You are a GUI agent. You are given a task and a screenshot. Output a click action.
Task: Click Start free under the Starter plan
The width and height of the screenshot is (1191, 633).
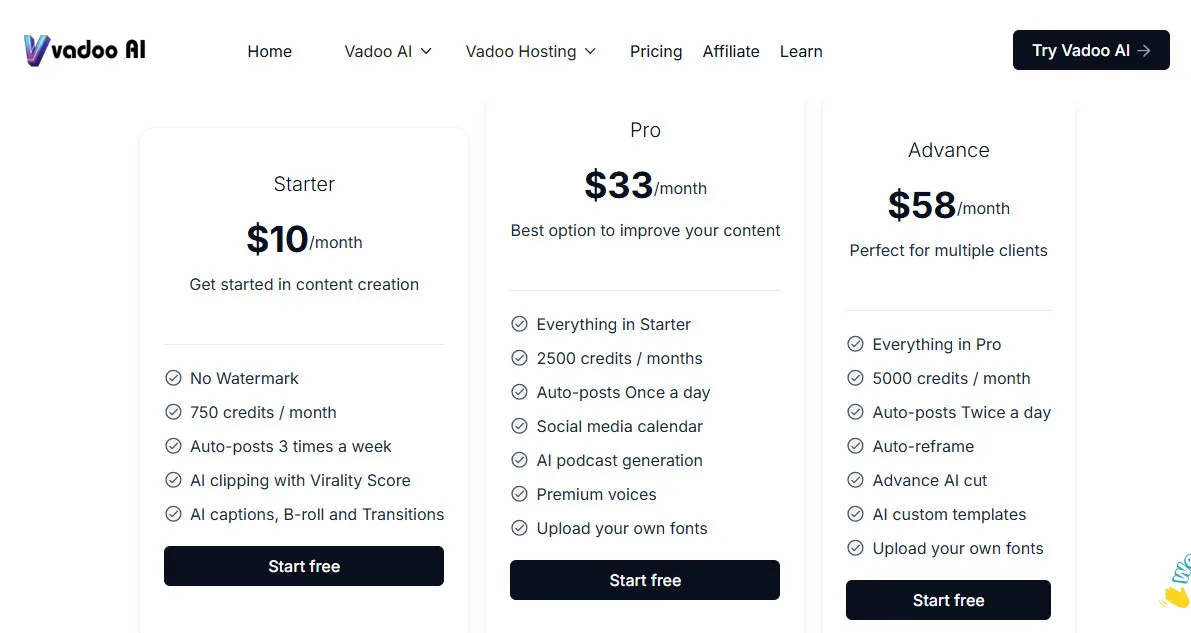pos(304,566)
